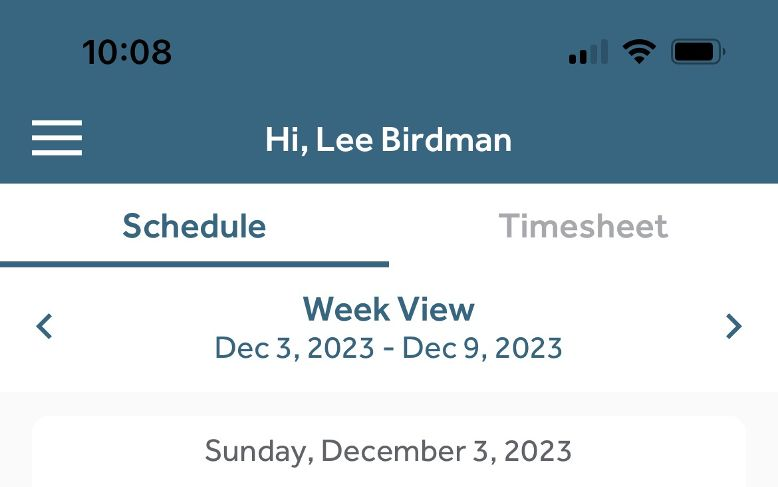Tap the Wi-Fi status icon
The image size is (778, 487).
click(639, 52)
